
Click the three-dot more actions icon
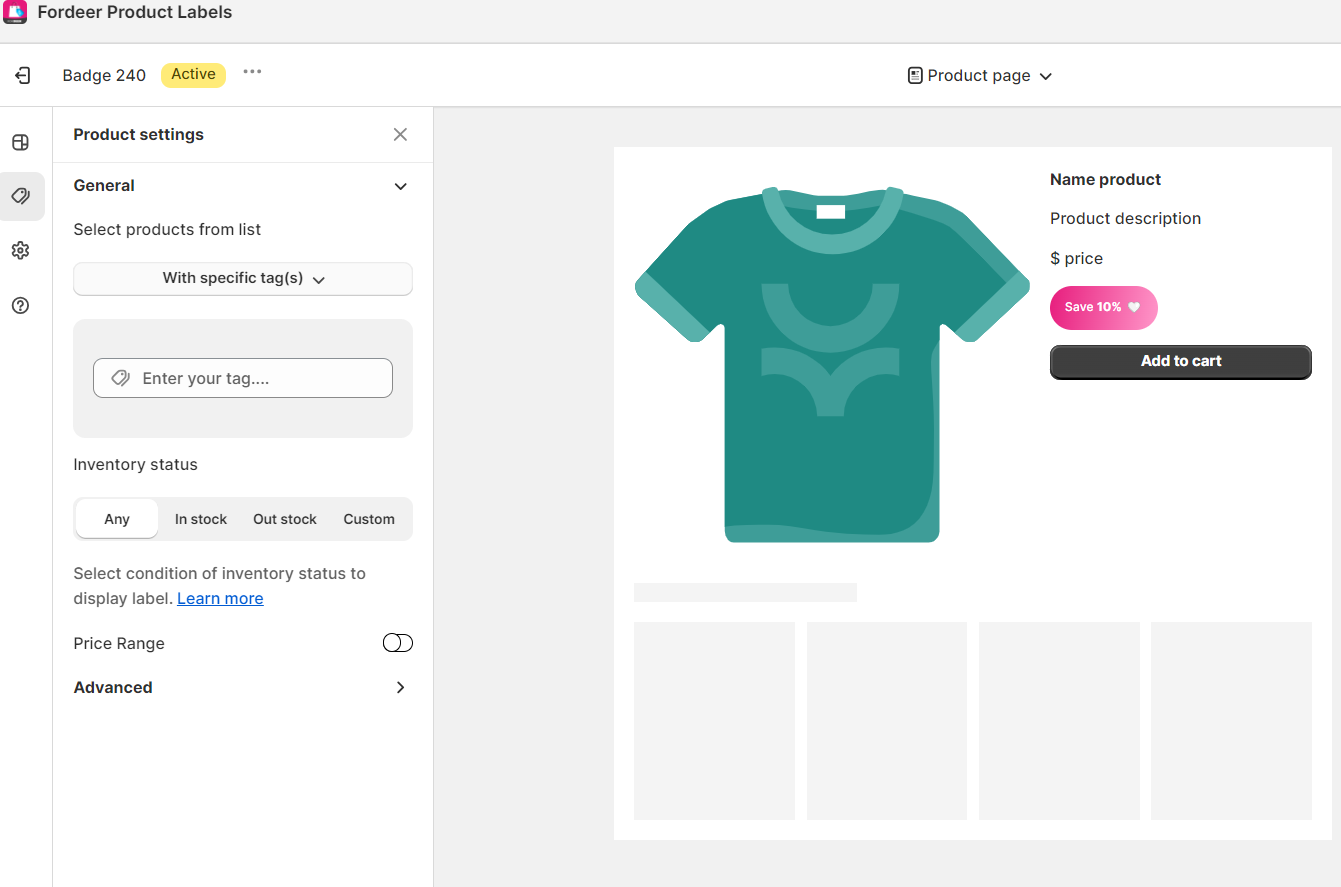[x=252, y=72]
